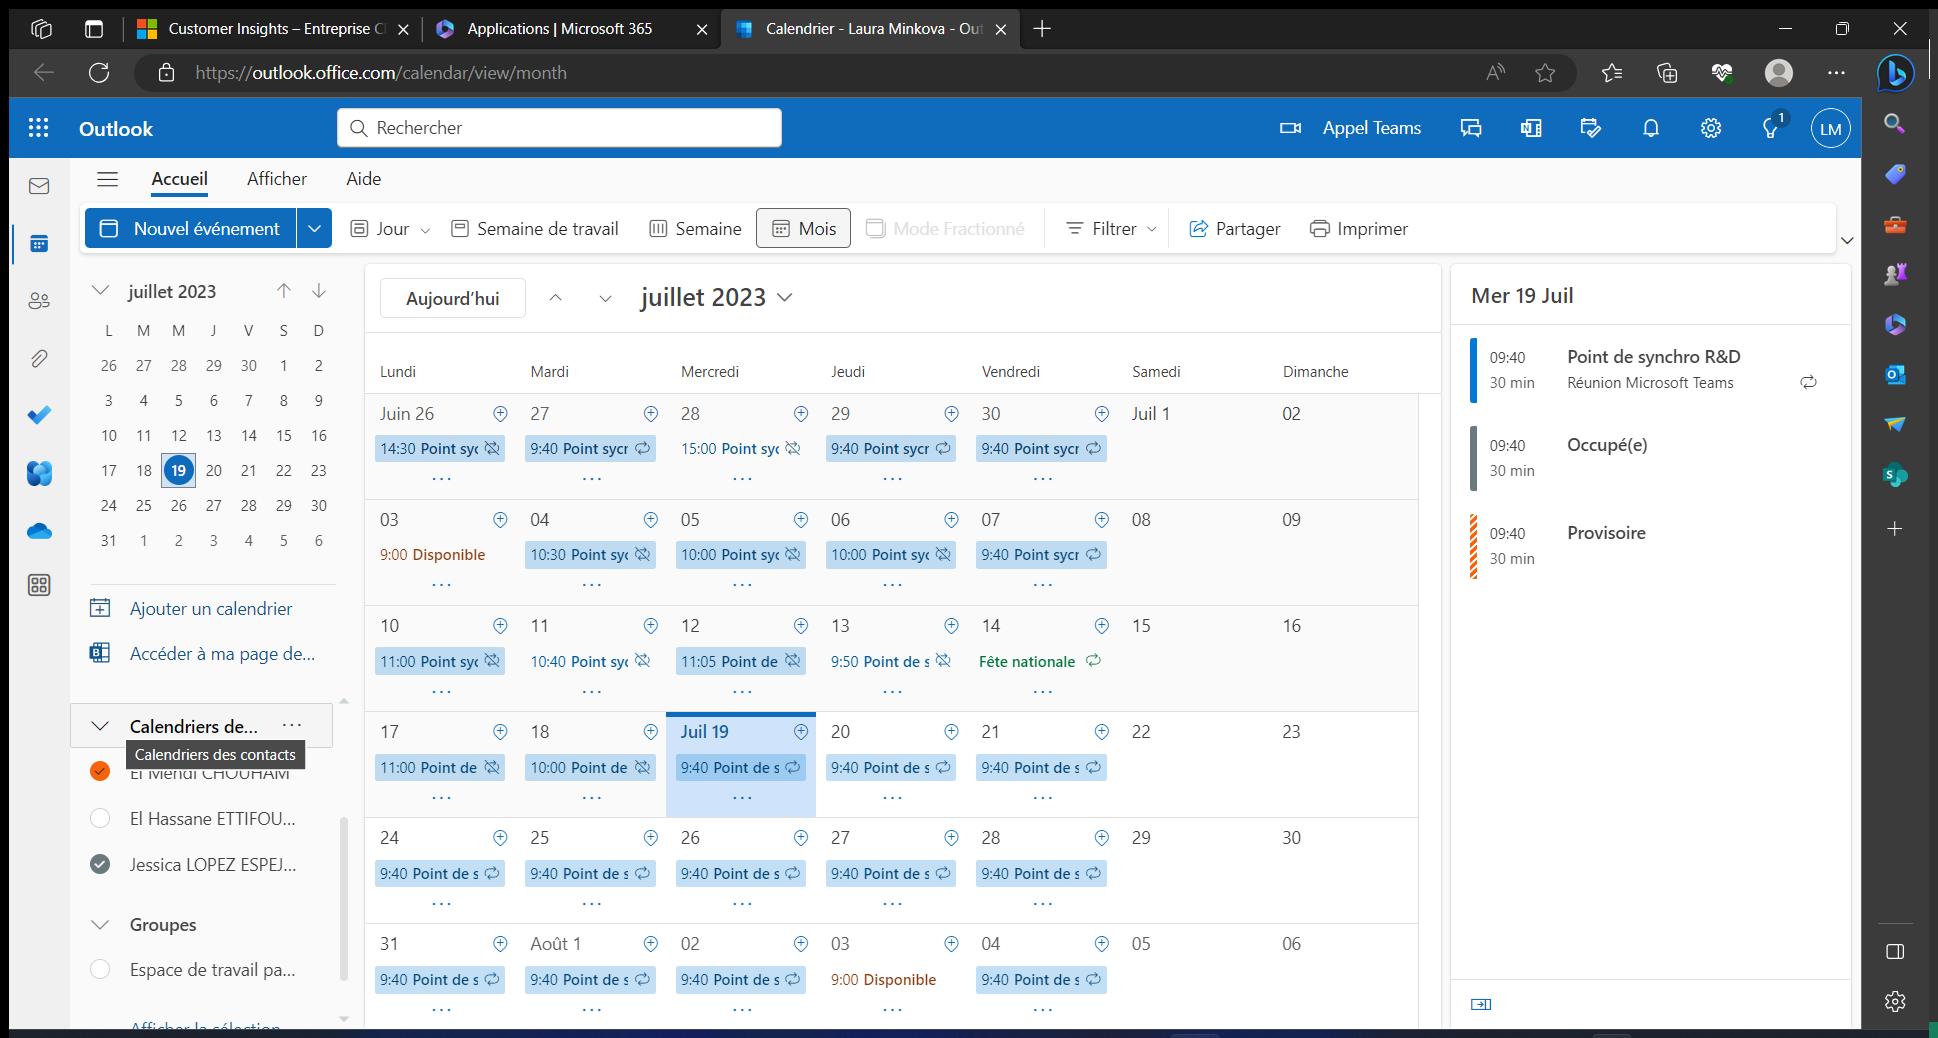The image size is (1938, 1038).
Task: Open Accéder à ma page de réservation
Action: click(x=203, y=653)
